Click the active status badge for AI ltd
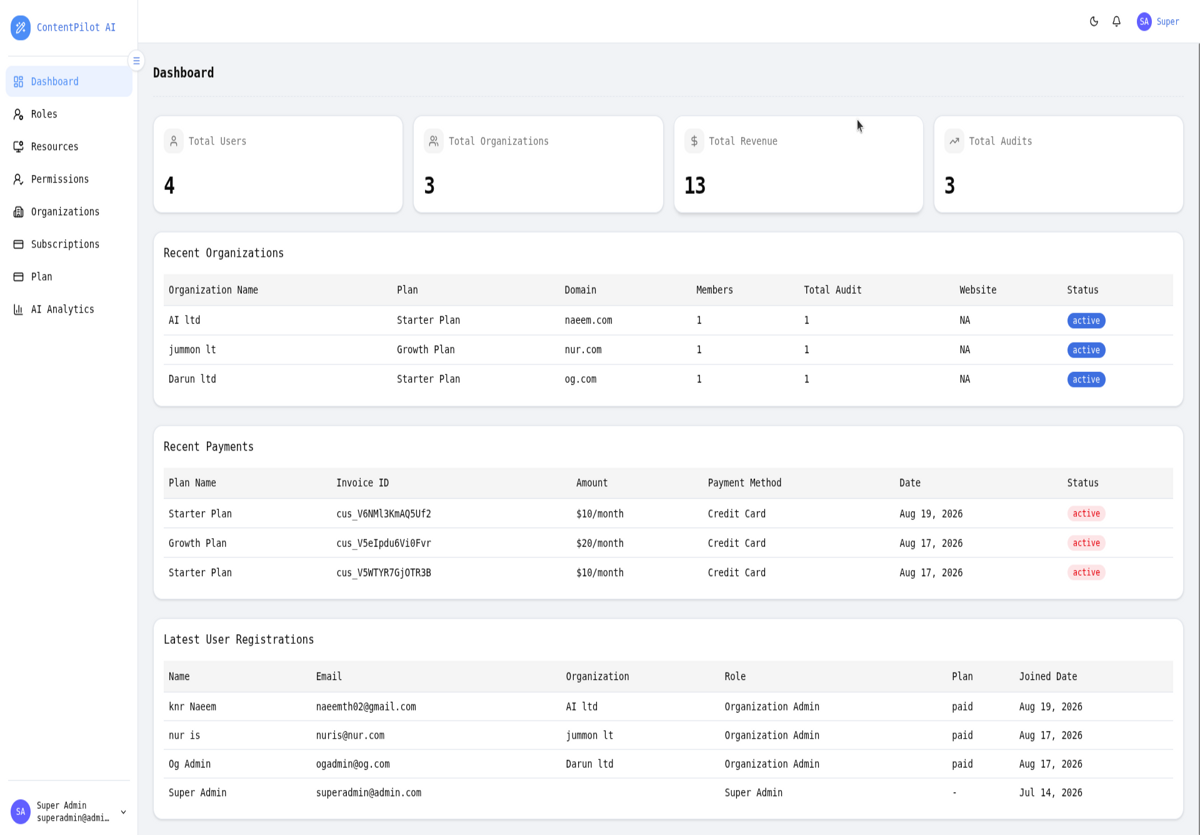The image size is (1200, 835). [x=1086, y=321]
